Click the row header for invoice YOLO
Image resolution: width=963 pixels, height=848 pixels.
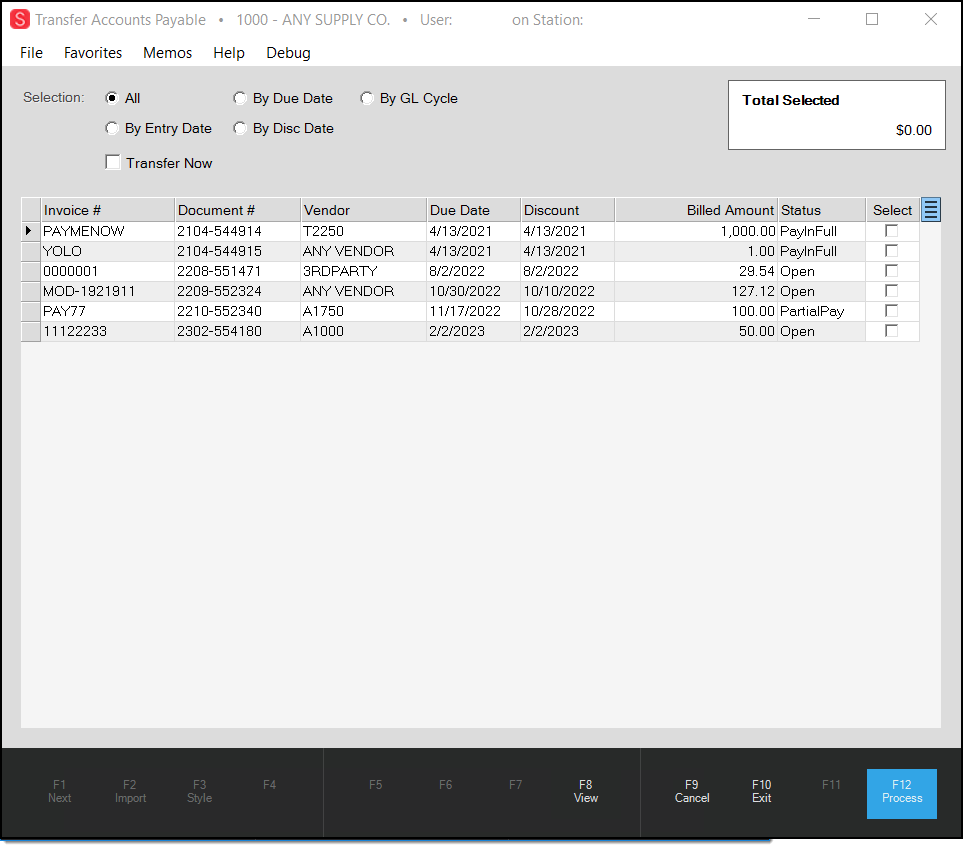coord(31,251)
